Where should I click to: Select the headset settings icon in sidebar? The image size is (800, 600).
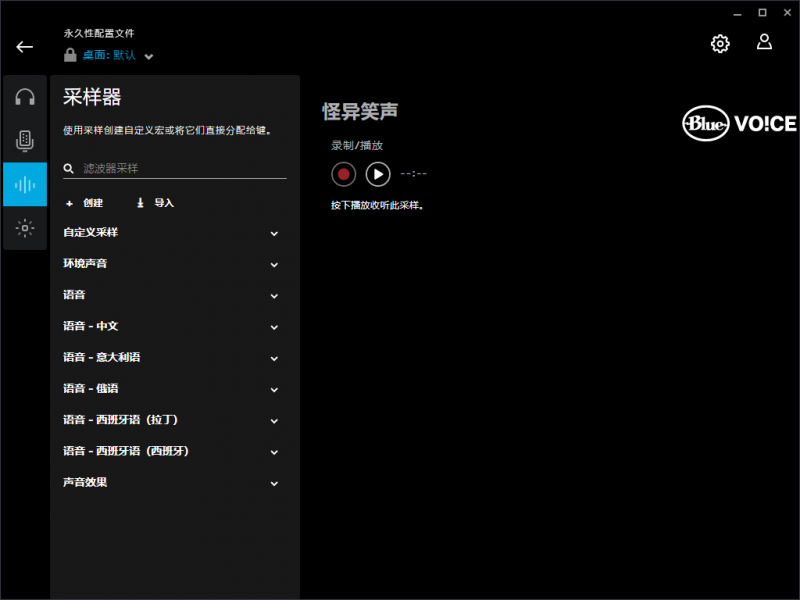pyautogui.click(x=24, y=97)
